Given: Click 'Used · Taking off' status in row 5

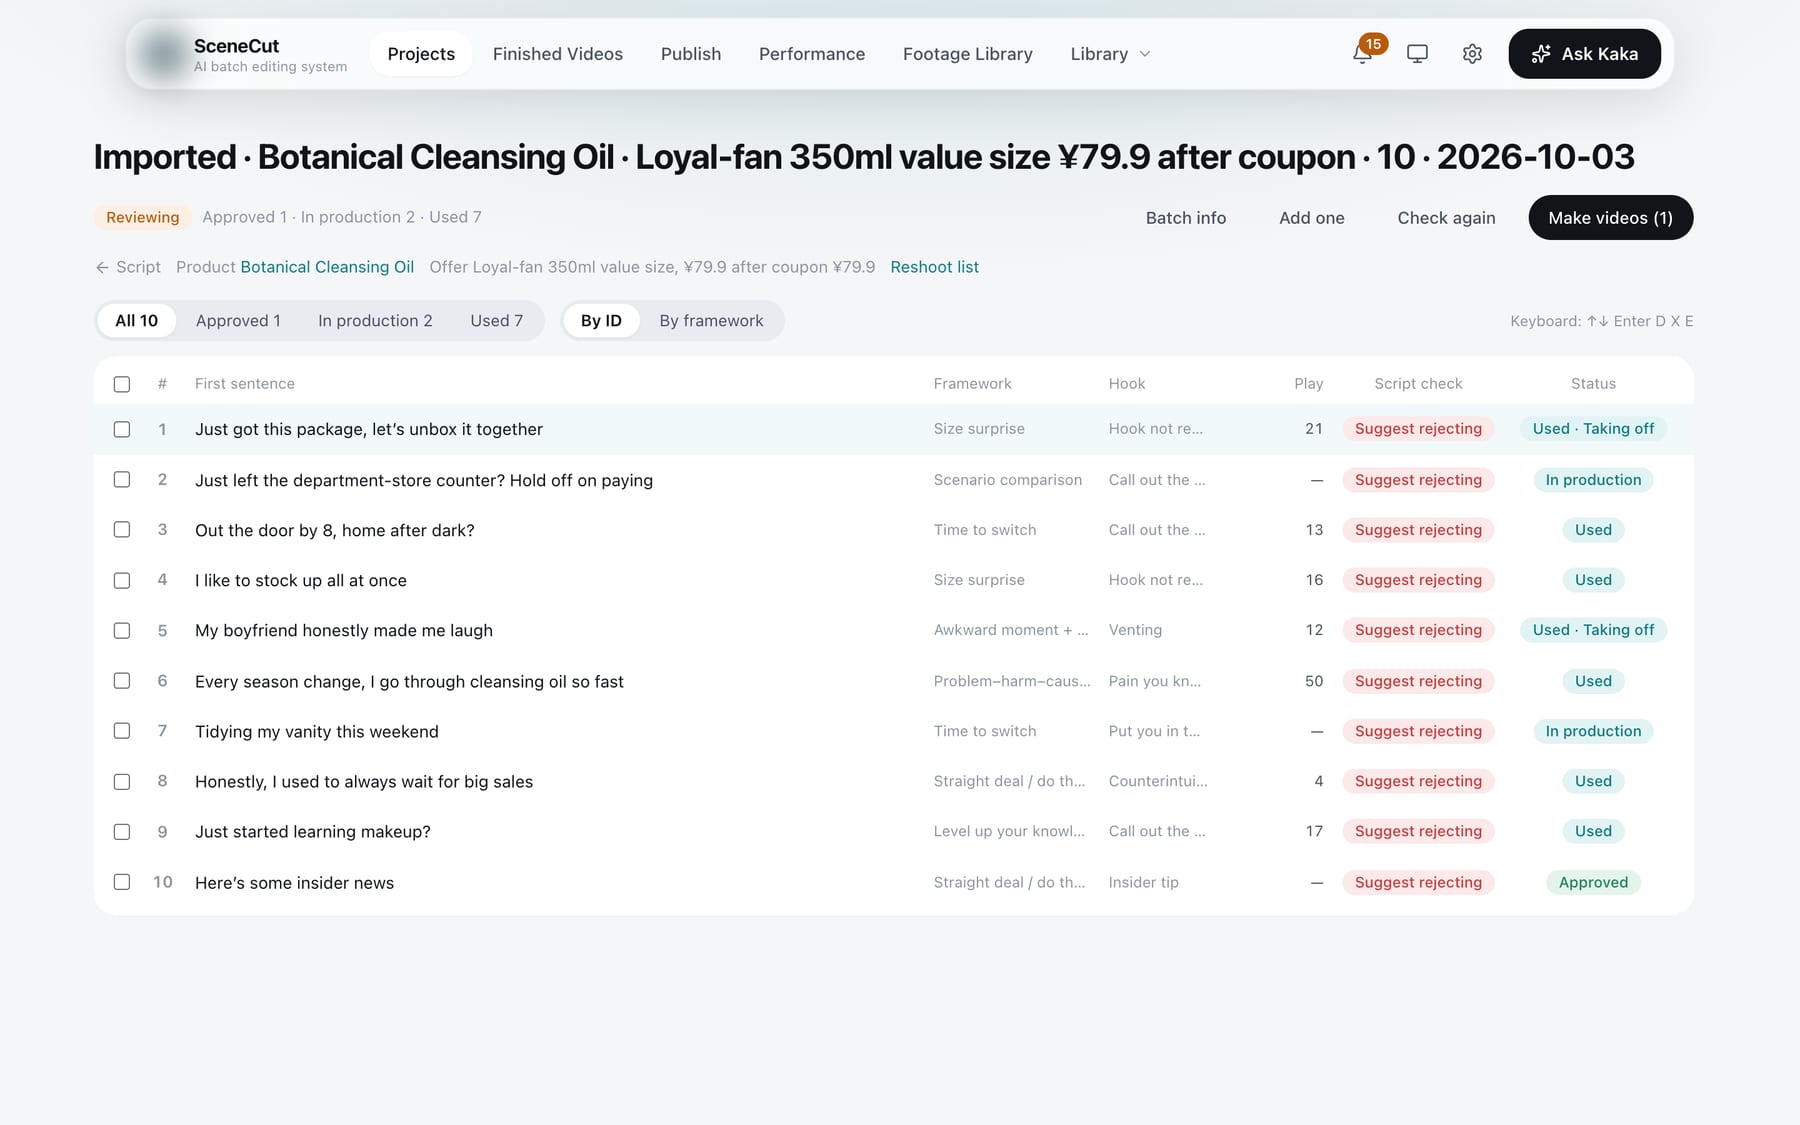Looking at the screenshot, I should tap(1593, 630).
